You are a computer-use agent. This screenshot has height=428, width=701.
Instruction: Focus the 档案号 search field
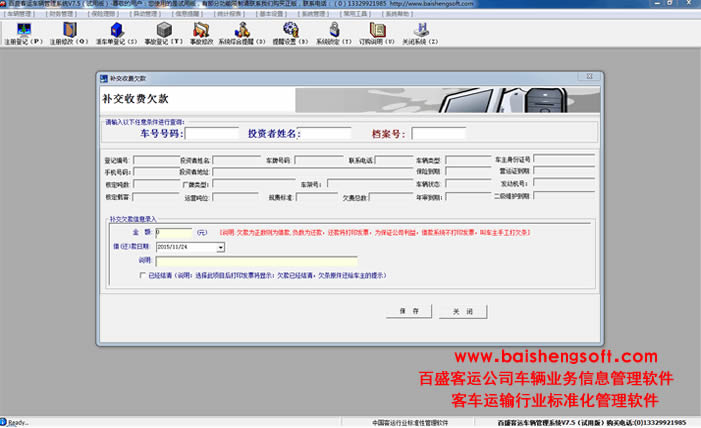click(x=439, y=133)
